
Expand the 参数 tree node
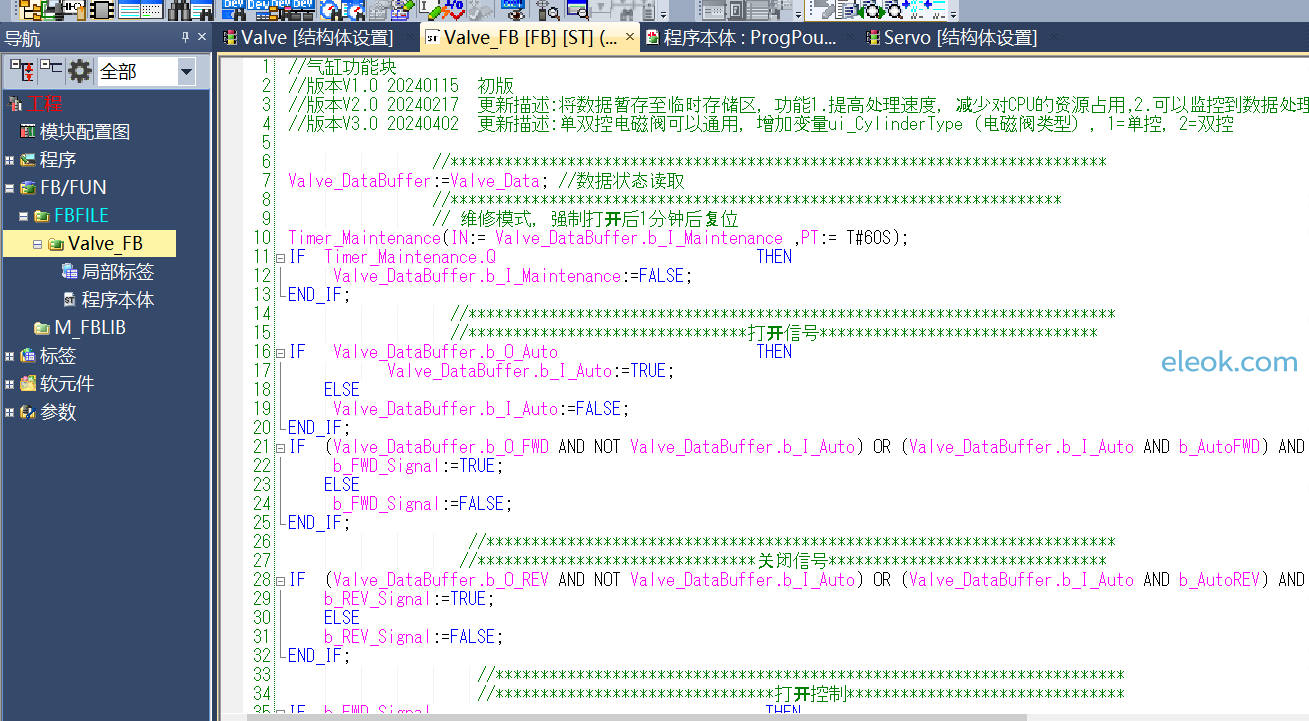coord(10,412)
